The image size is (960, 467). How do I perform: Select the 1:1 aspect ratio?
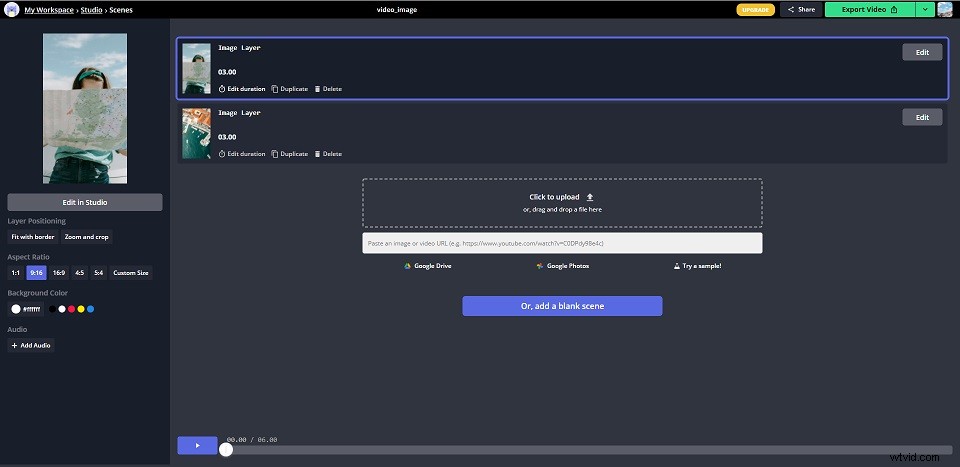pos(15,273)
